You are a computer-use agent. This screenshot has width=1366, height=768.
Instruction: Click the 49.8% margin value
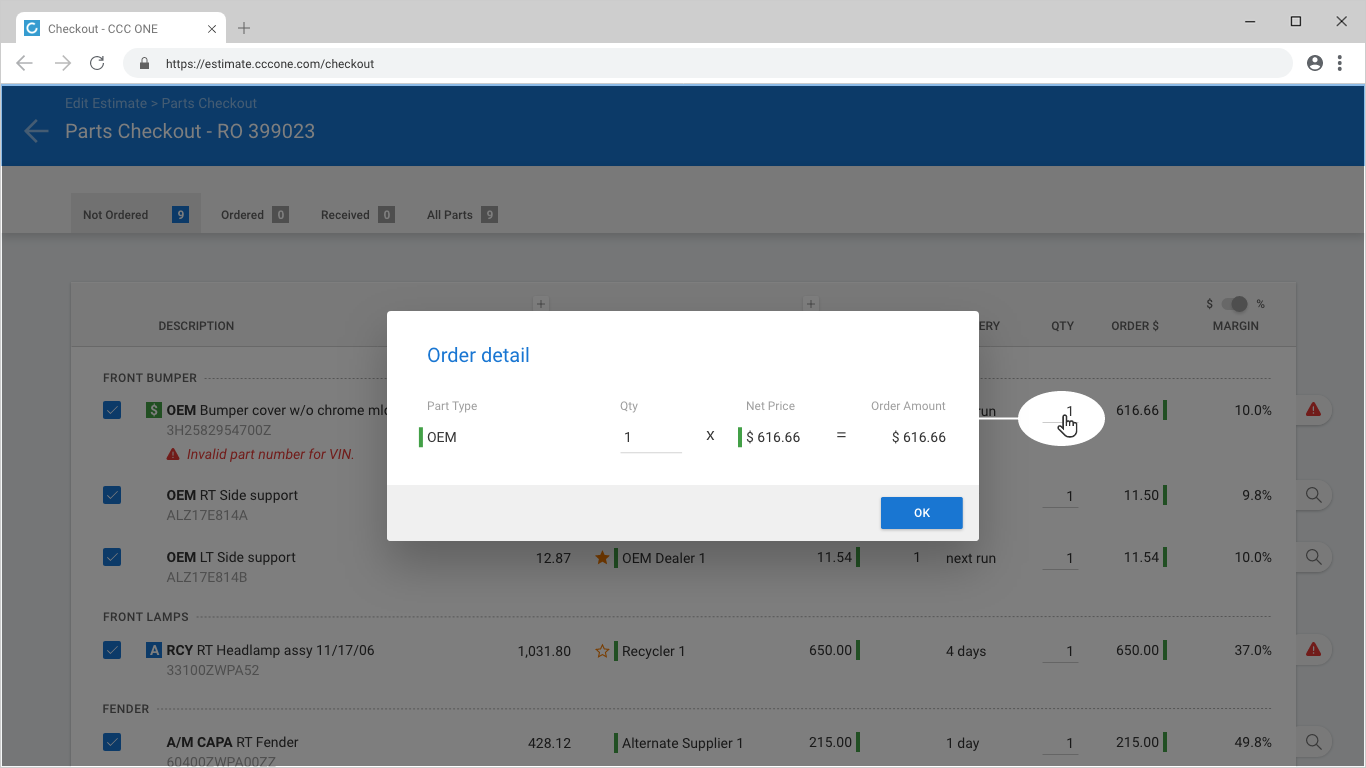(x=1253, y=742)
